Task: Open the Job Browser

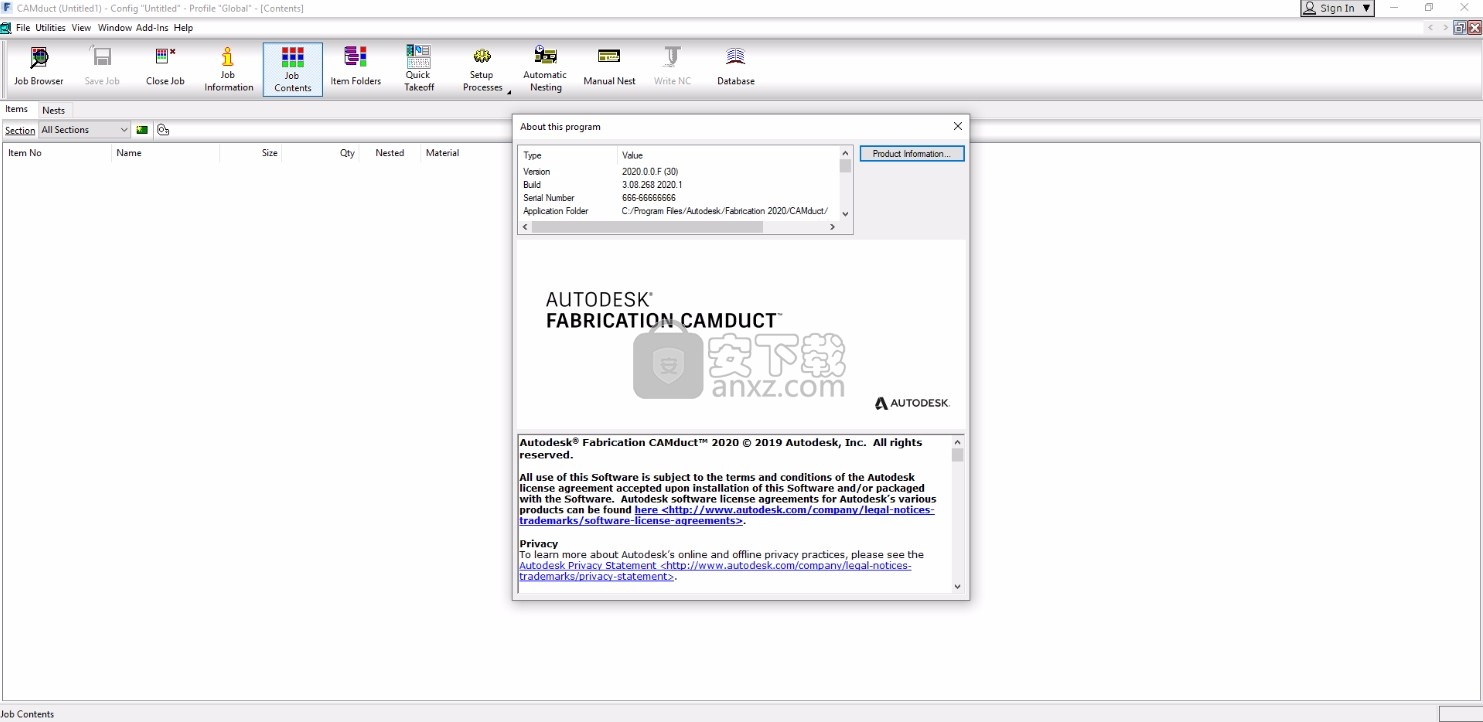Action: [x=38, y=68]
